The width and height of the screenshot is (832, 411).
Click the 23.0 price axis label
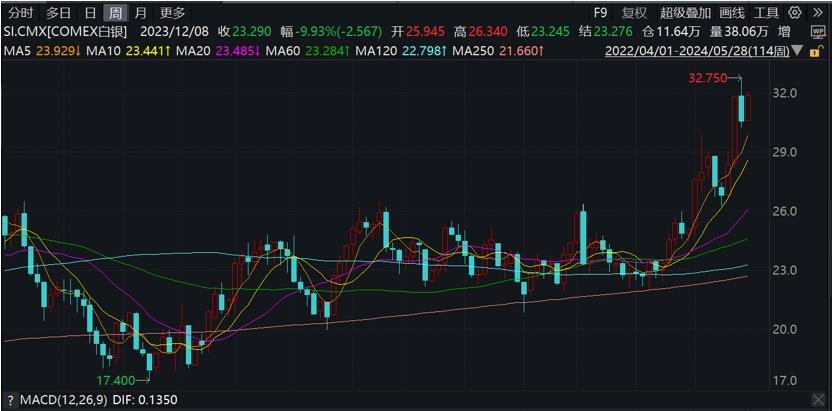click(x=786, y=270)
